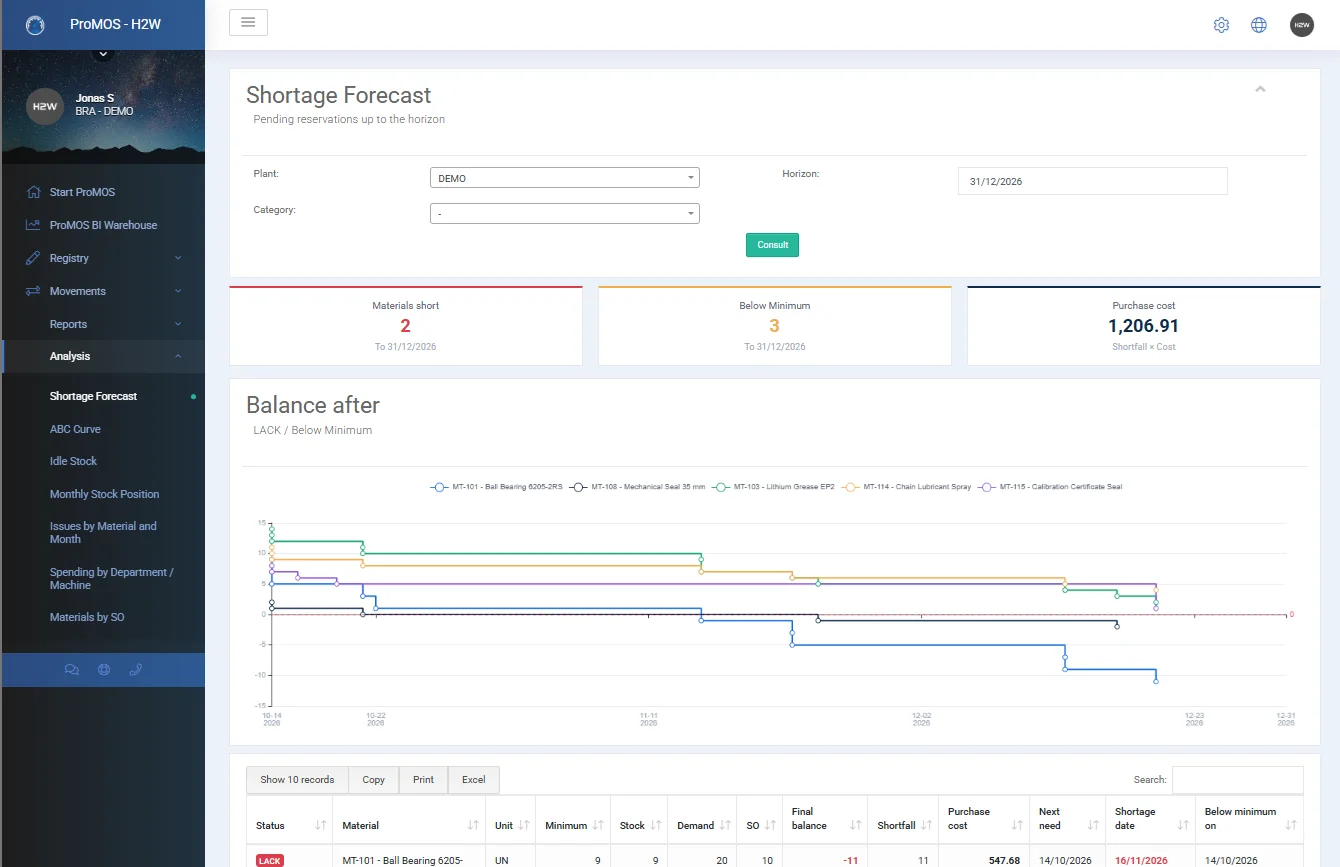Click the globe icon in sidebar footer
The height and width of the screenshot is (867, 1340).
pos(104,670)
